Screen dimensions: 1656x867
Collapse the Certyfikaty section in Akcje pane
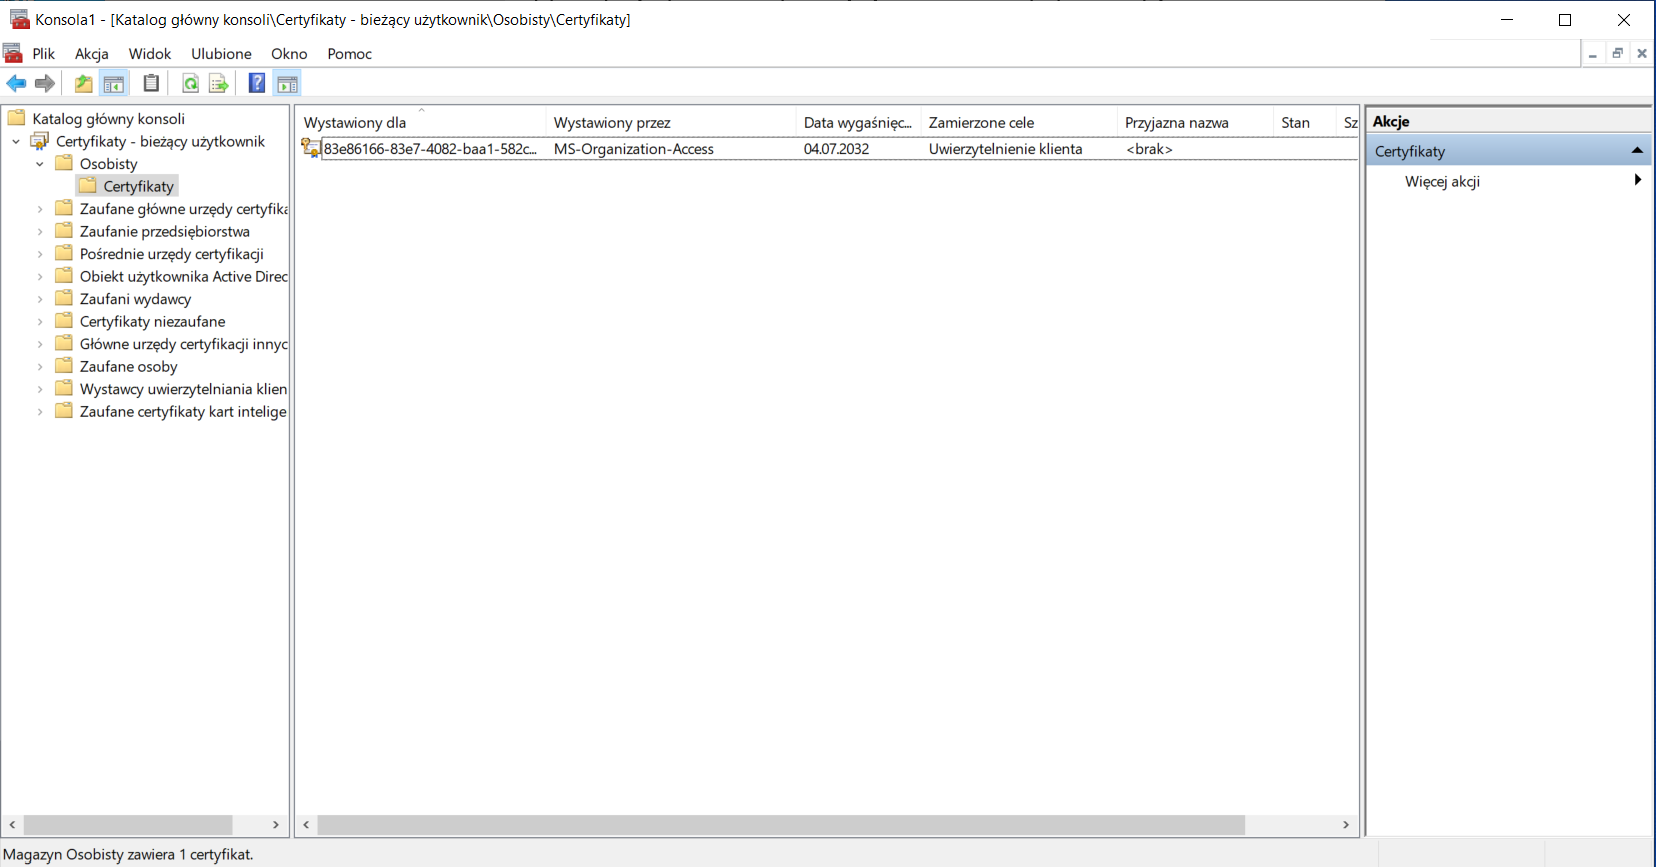tap(1637, 151)
